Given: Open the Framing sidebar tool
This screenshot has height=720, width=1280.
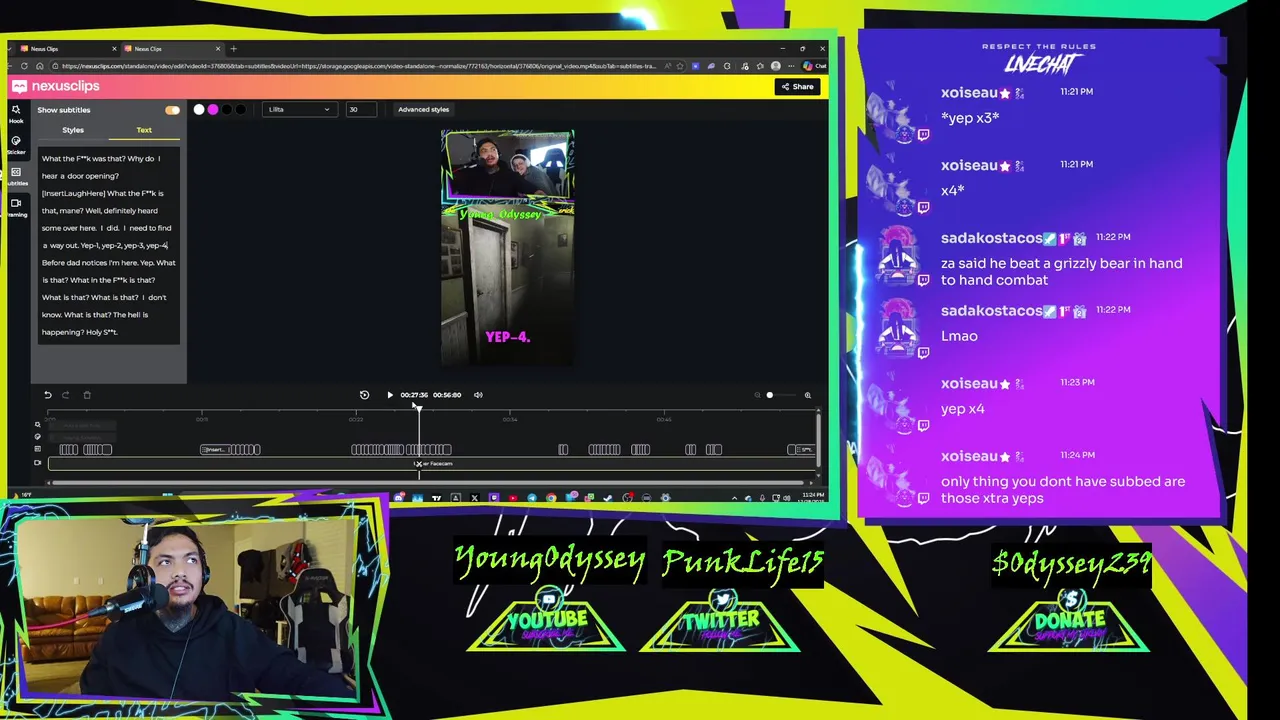Looking at the screenshot, I should point(16,207).
